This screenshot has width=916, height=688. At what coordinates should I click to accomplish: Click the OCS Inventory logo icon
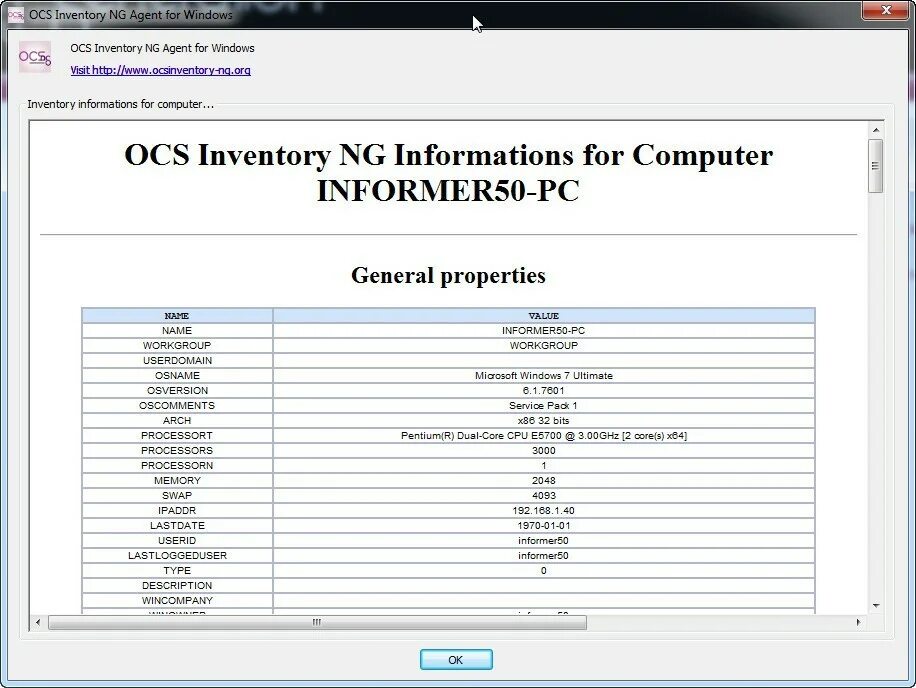pos(34,57)
